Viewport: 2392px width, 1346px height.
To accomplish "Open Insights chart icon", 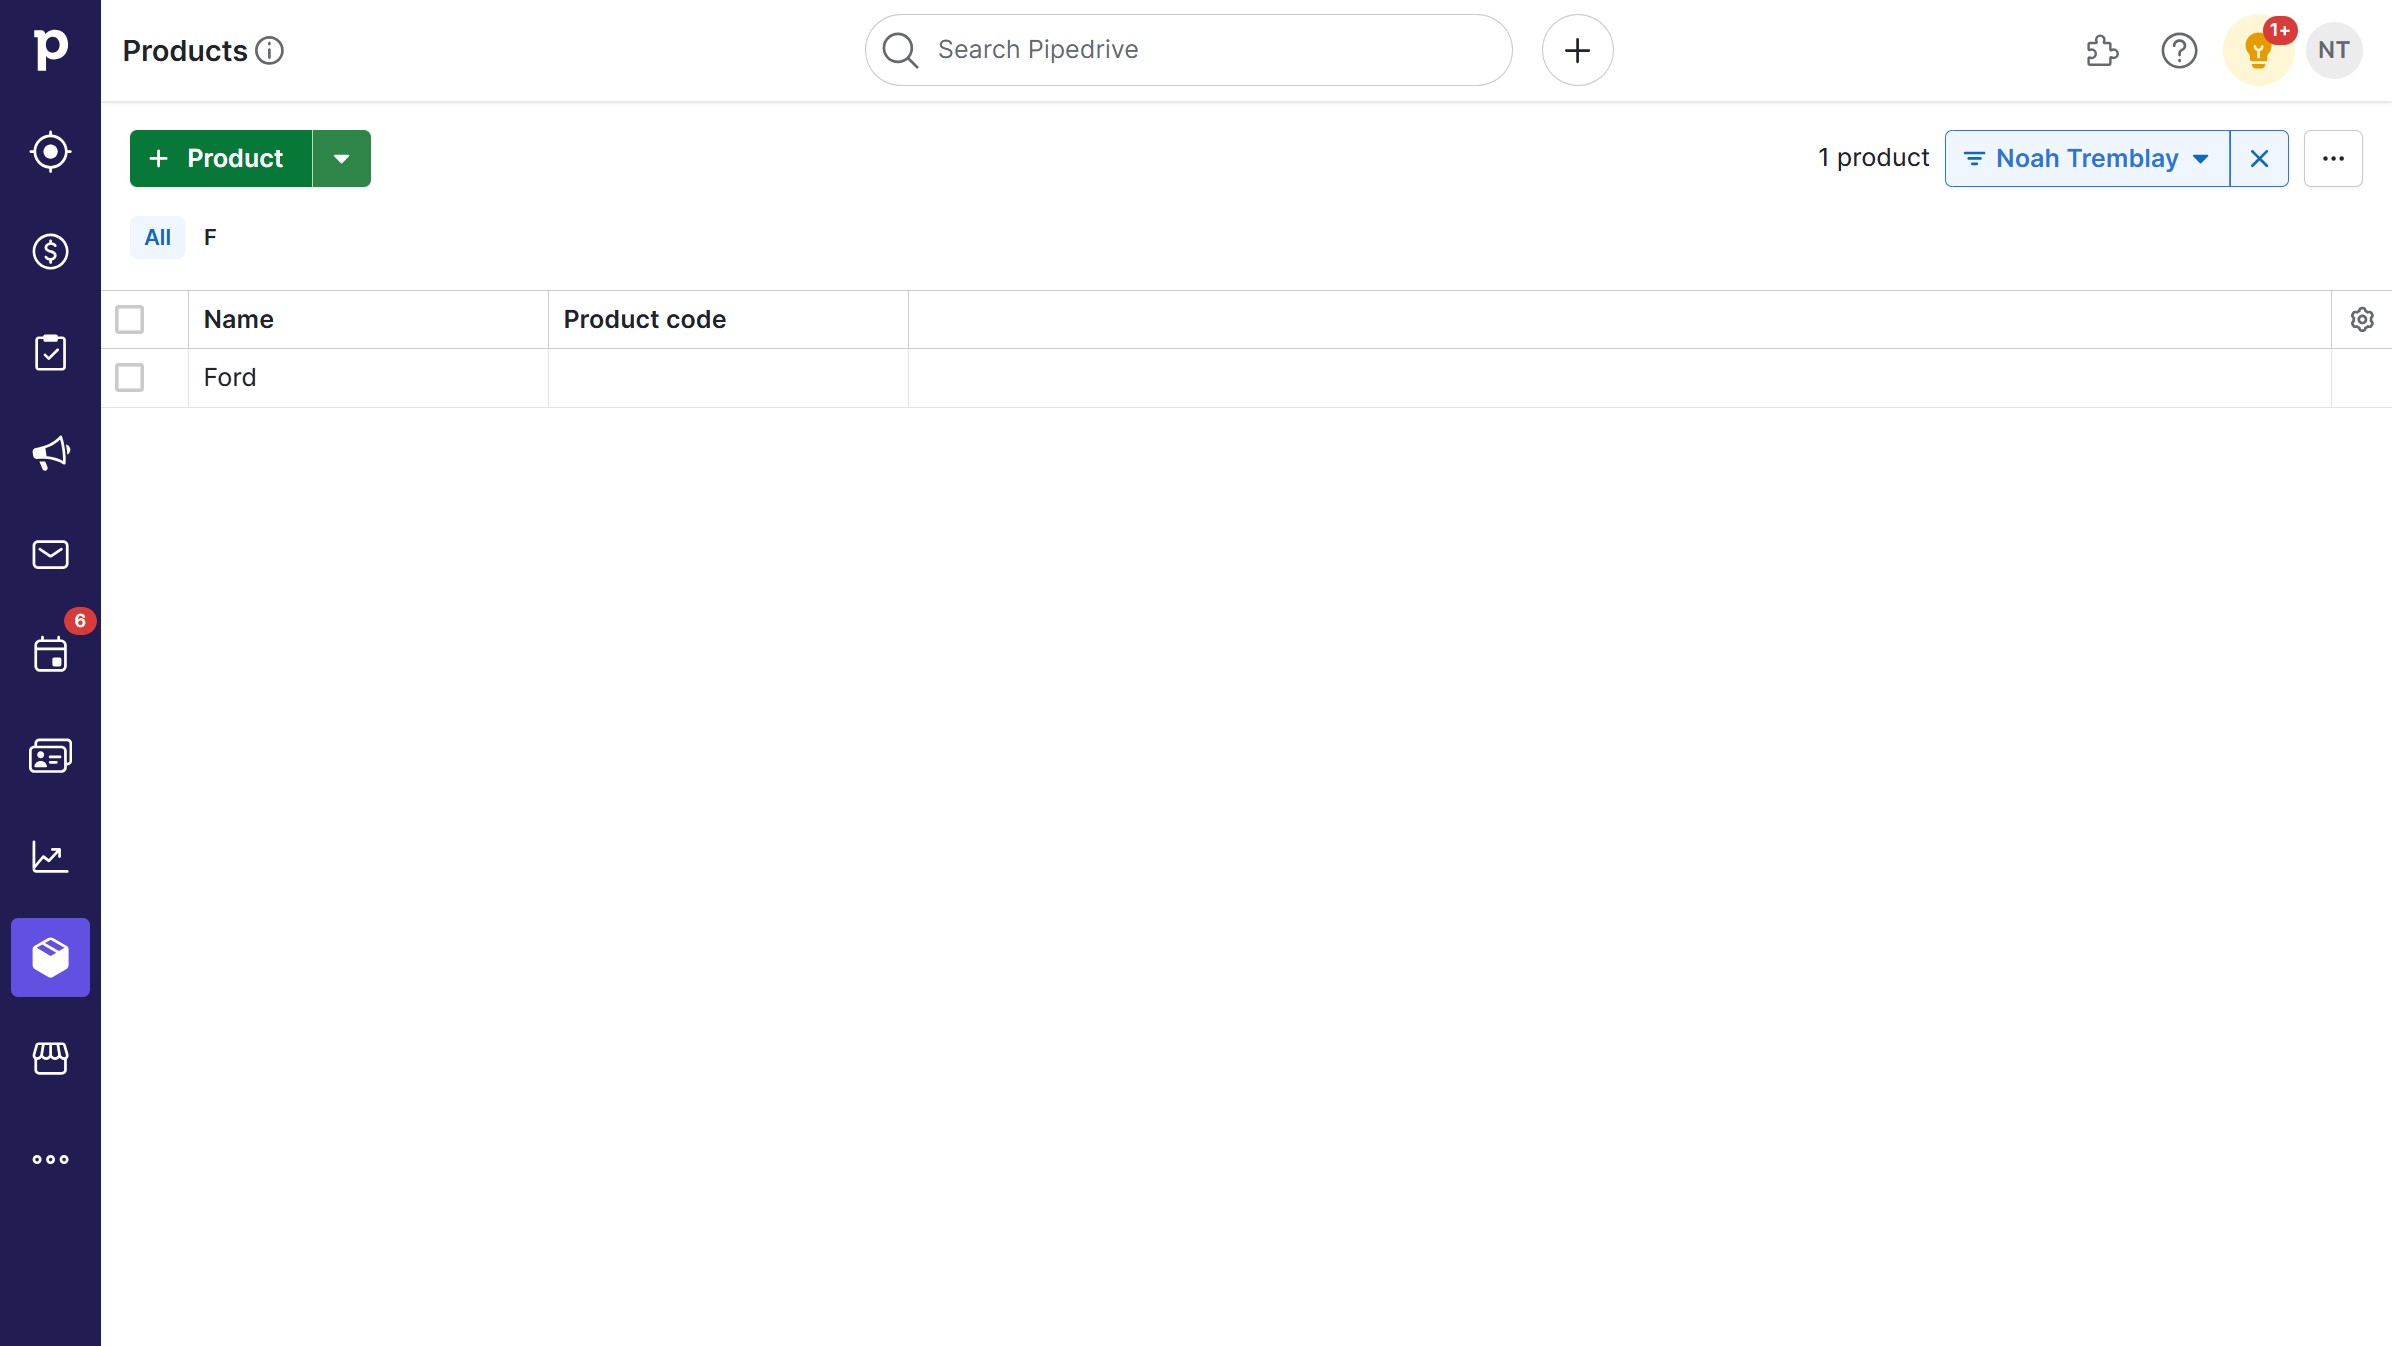I will coord(50,857).
